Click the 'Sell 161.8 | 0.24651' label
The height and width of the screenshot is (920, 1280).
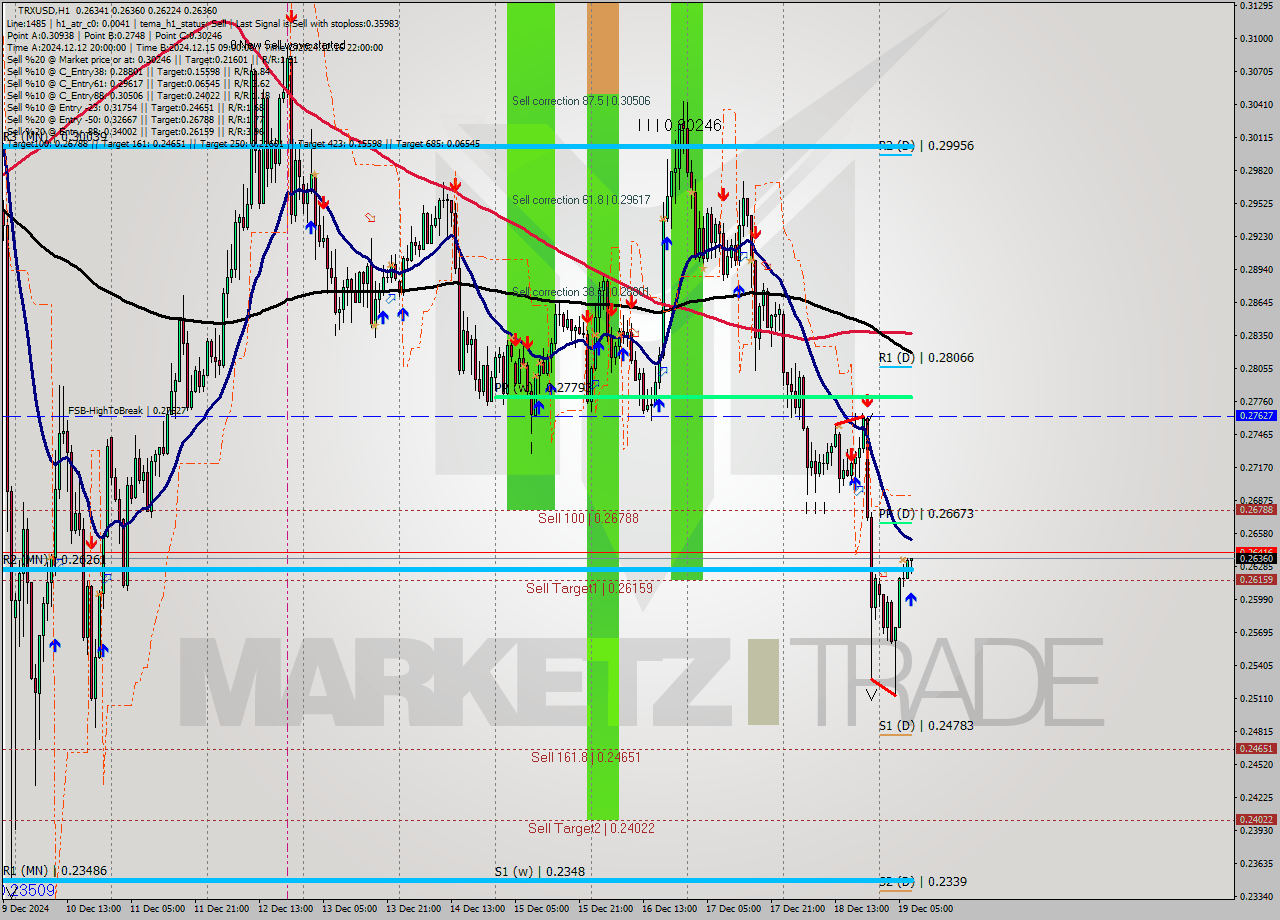[x=586, y=758]
